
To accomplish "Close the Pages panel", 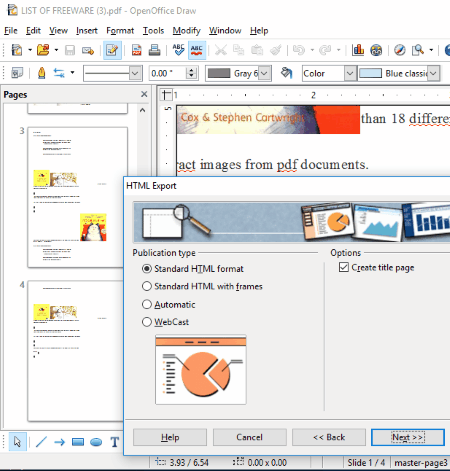I will (x=144, y=94).
